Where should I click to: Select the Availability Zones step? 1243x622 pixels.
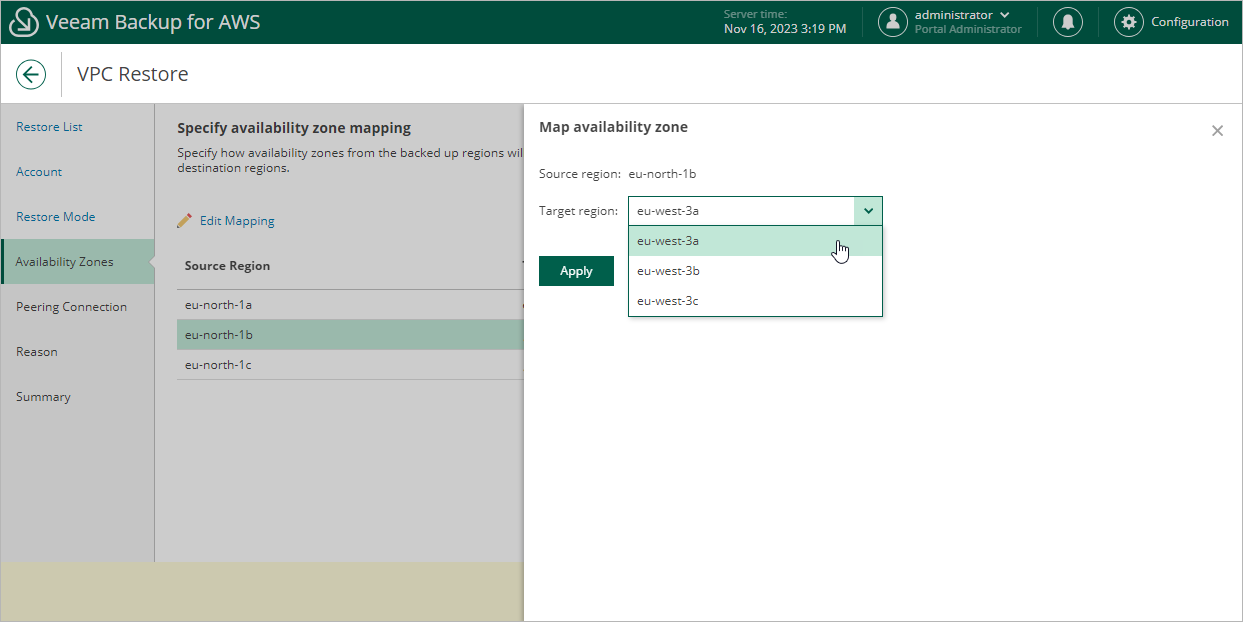tap(77, 262)
